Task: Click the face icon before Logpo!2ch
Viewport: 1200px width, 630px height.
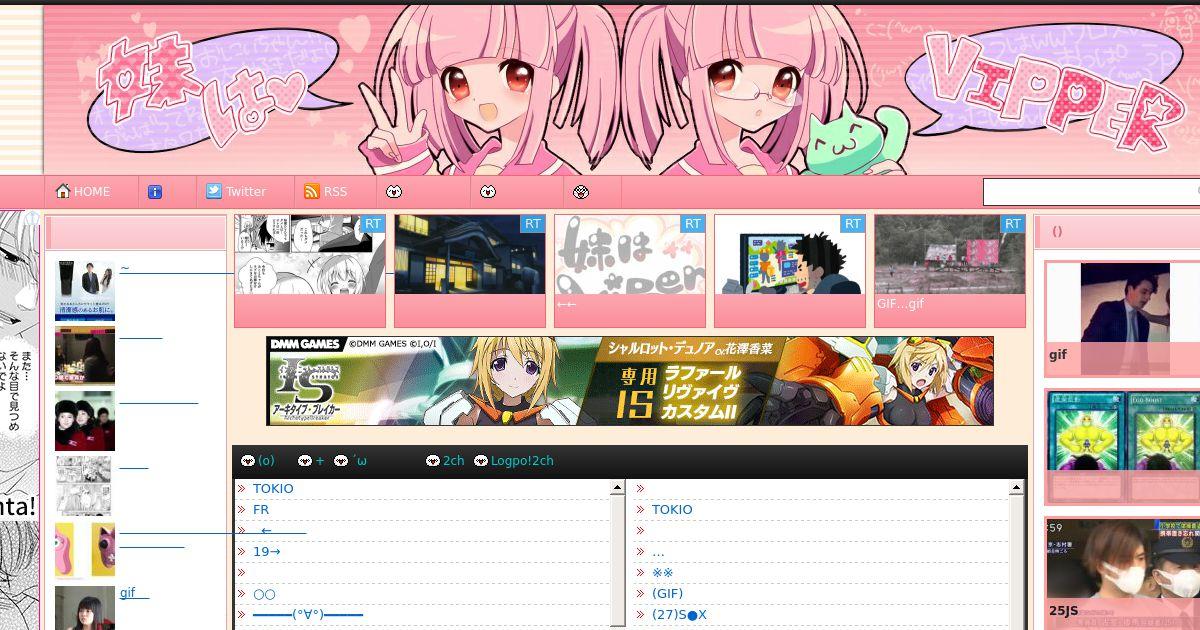Action: (481, 461)
